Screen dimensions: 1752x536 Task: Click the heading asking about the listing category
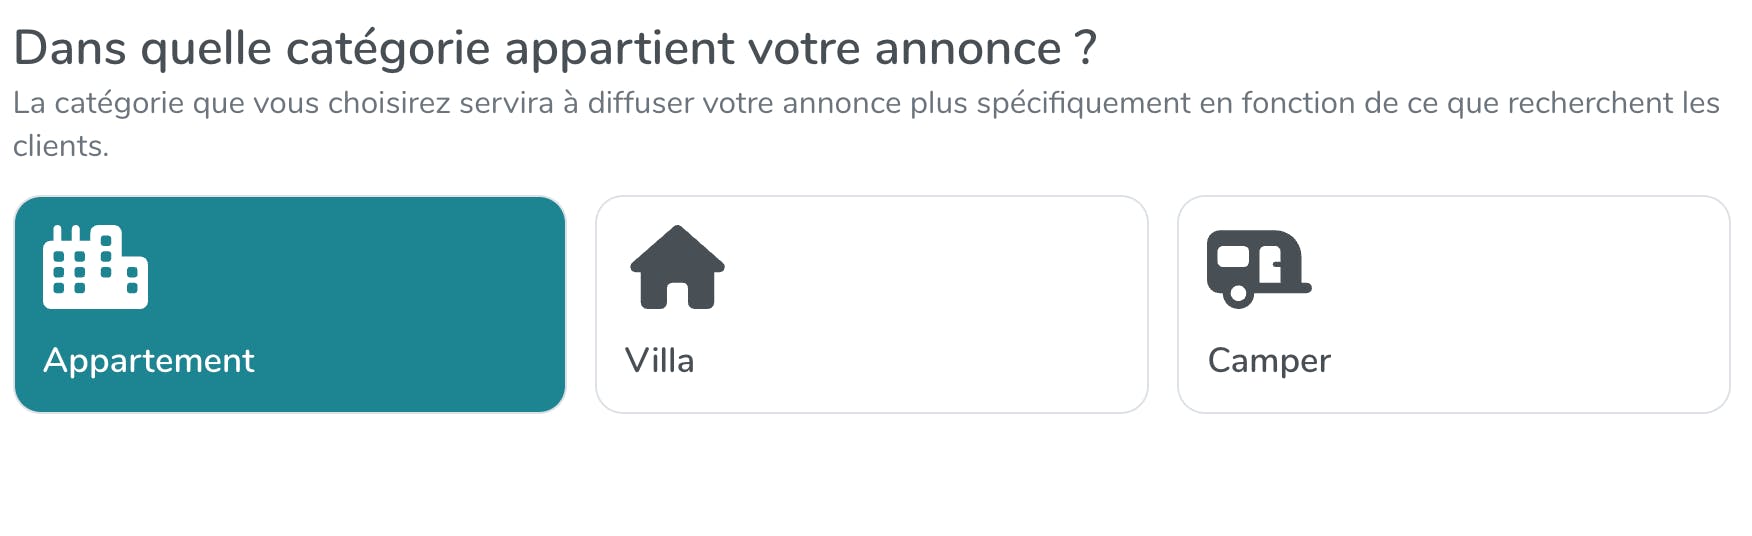tap(555, 48)
